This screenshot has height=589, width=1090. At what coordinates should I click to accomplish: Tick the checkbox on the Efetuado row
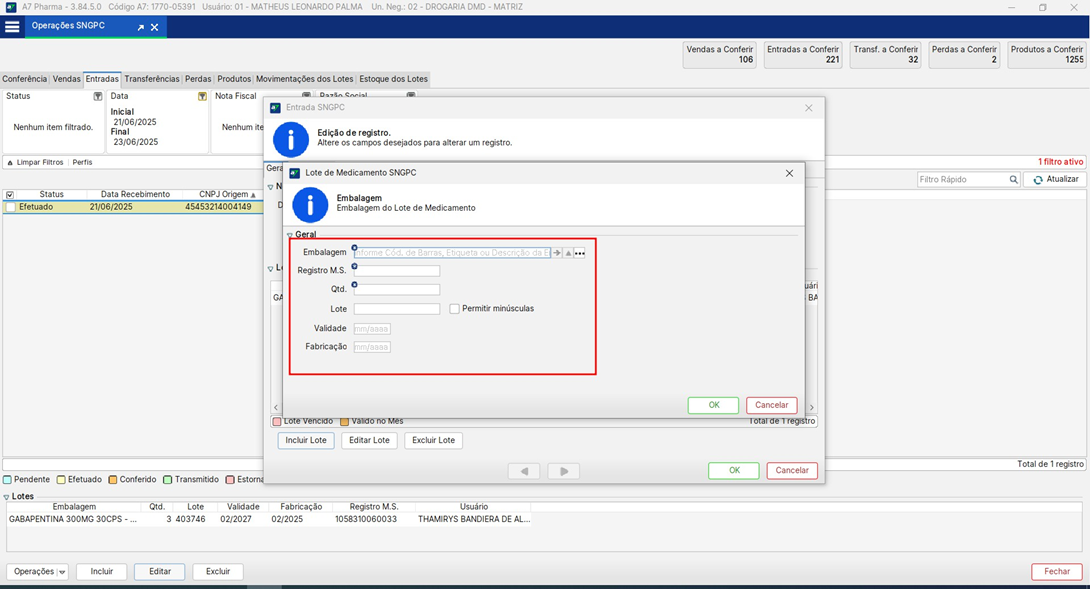[10, 207]
